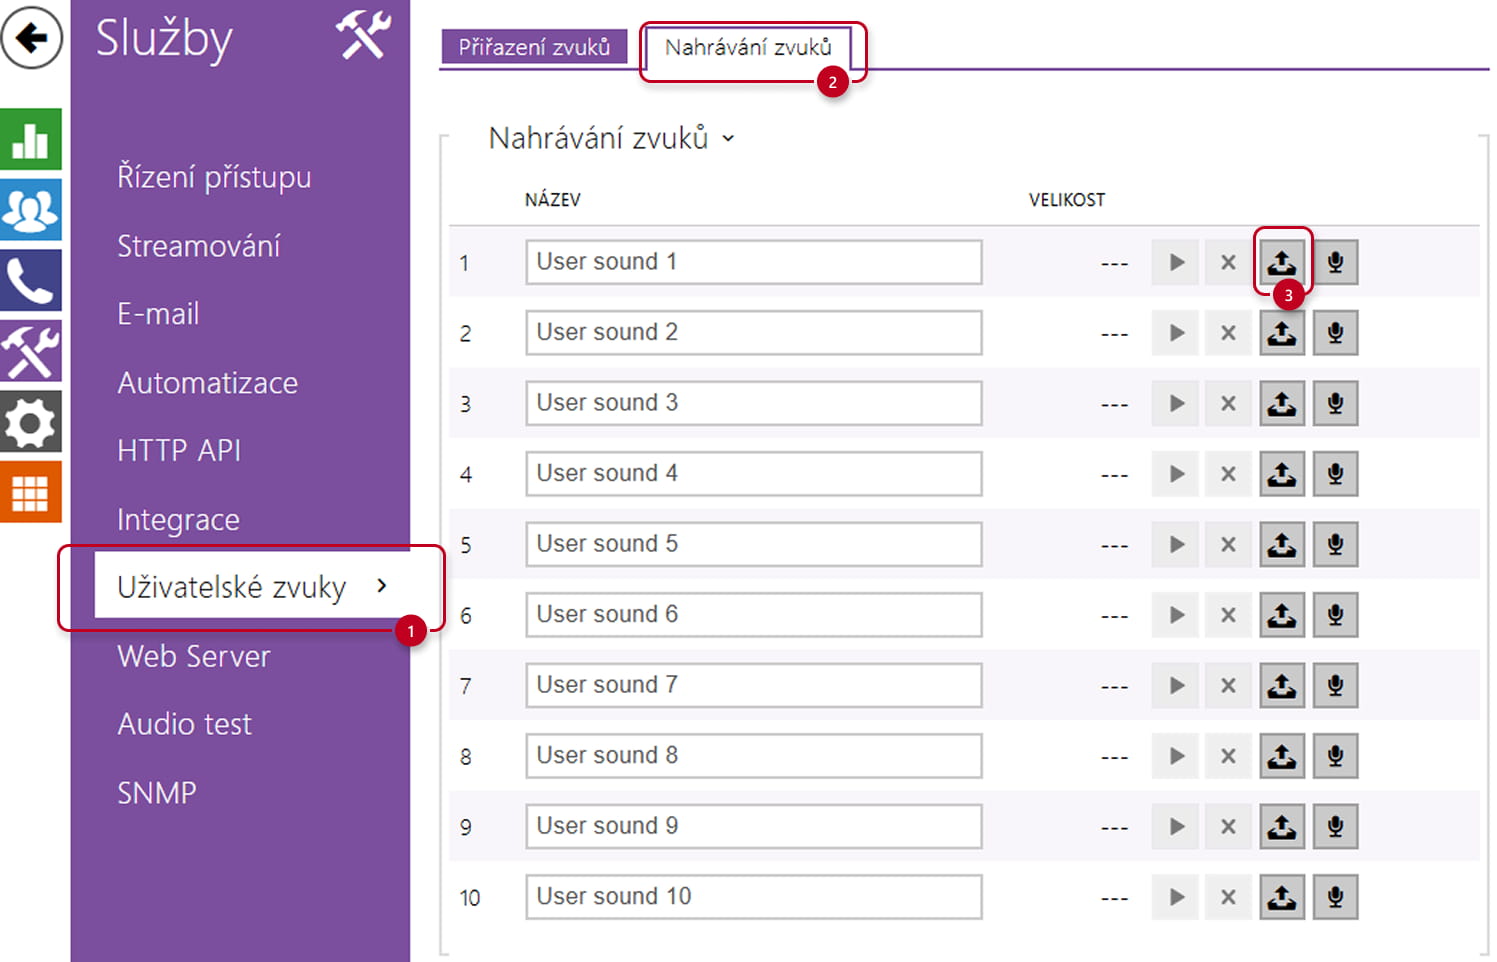
Task: Record User sound 6 with microphone
Action: pos(1335,615)
